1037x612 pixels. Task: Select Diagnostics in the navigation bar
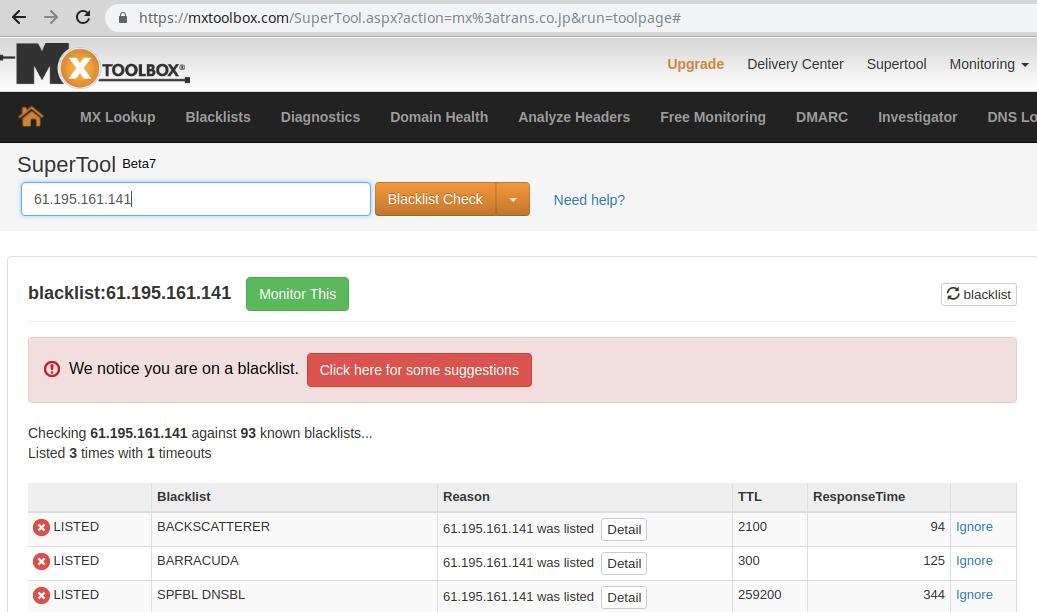321,117
